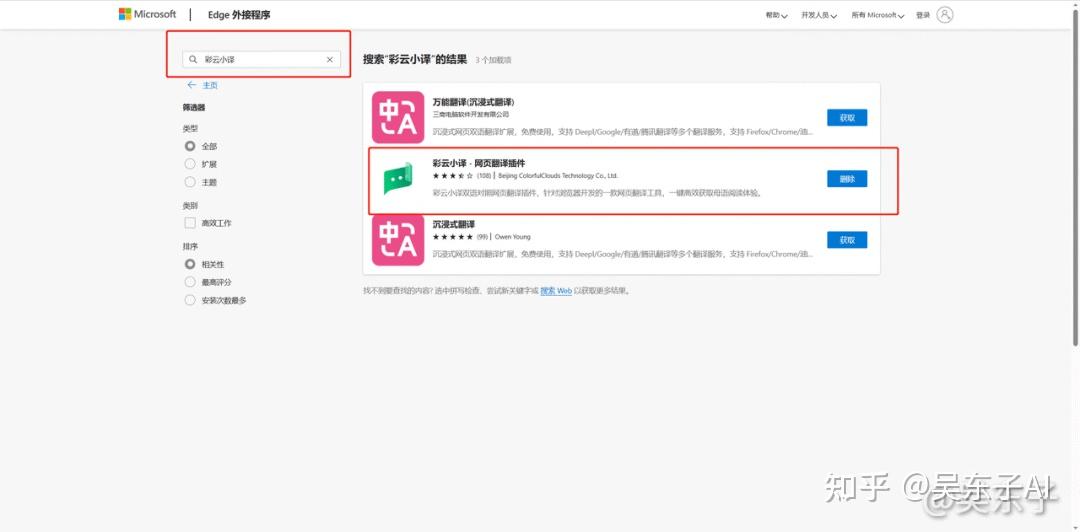Open the 沉浸式翻译 title
The image size is (1080, 532).
tap(454, 224)
